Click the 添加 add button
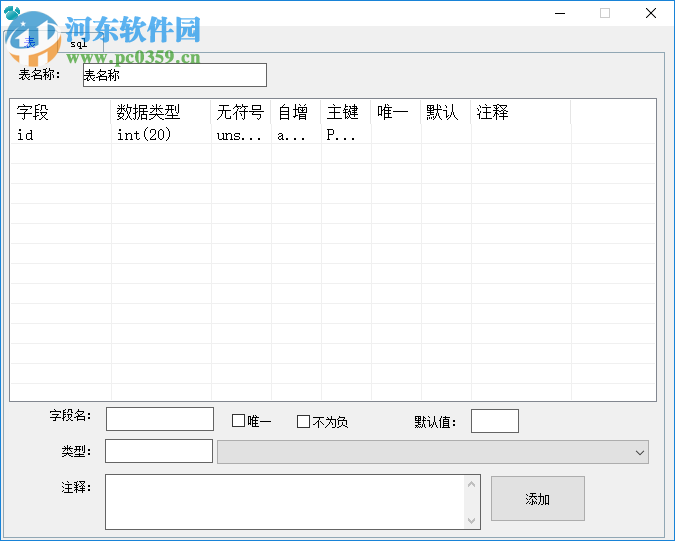This screenshot has width=675, height=541. pyautogui.click(x=538, y=498)
